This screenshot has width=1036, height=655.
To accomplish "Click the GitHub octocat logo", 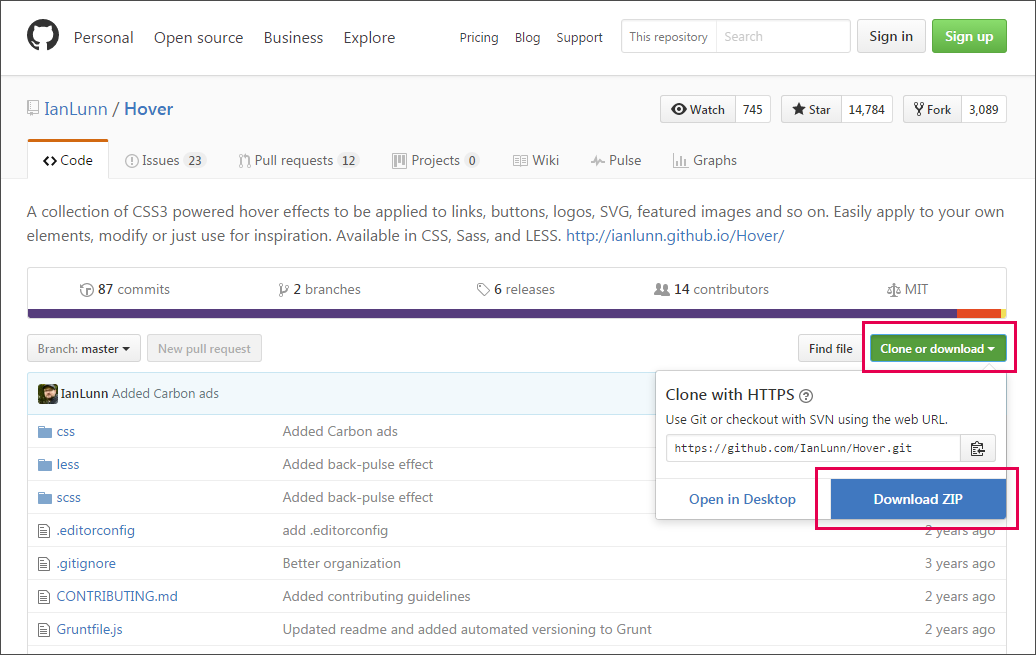I will [x=43, y=35].
